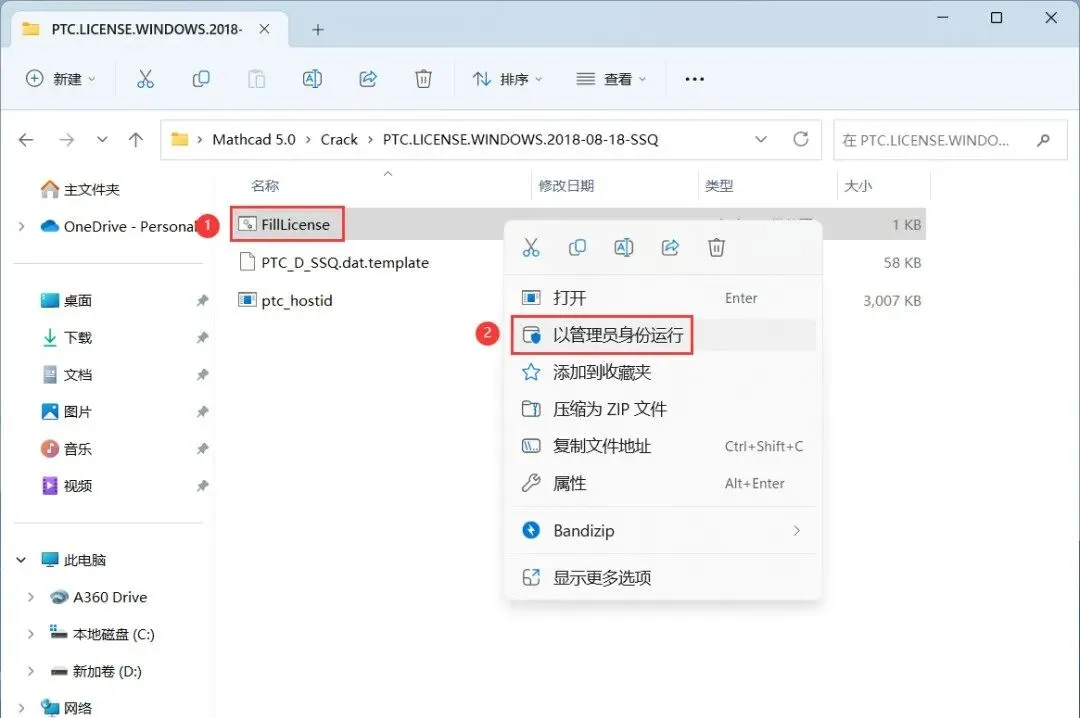
Task: Open 桌面 in the sidebar
Action: (x=66, y=300)
